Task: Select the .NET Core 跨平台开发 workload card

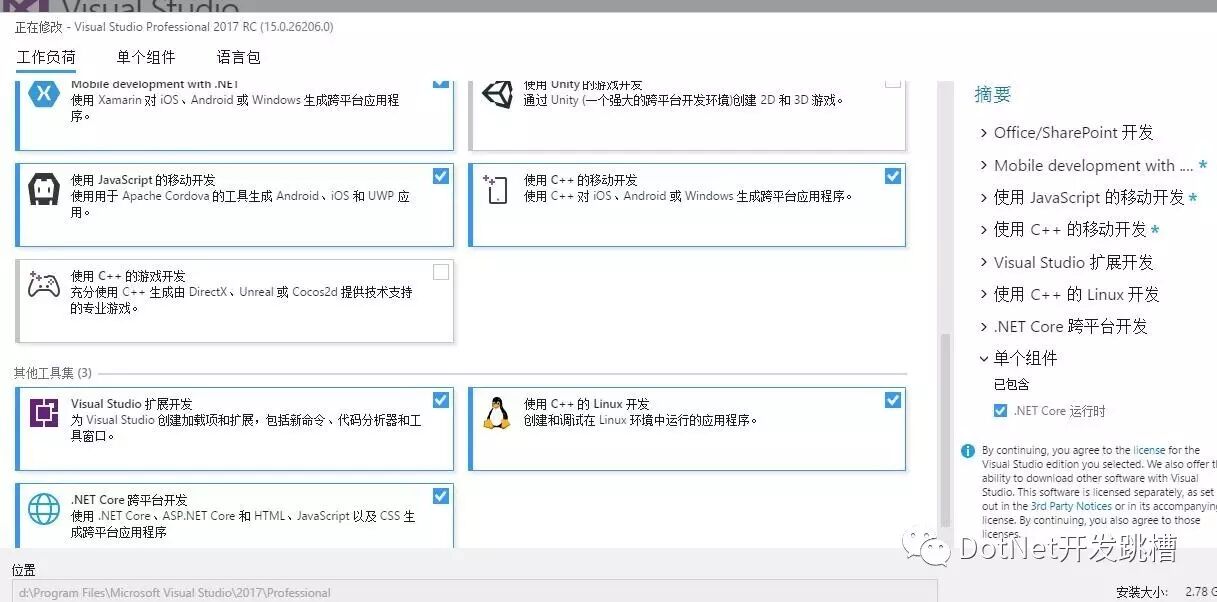Action: coord(235,515)
